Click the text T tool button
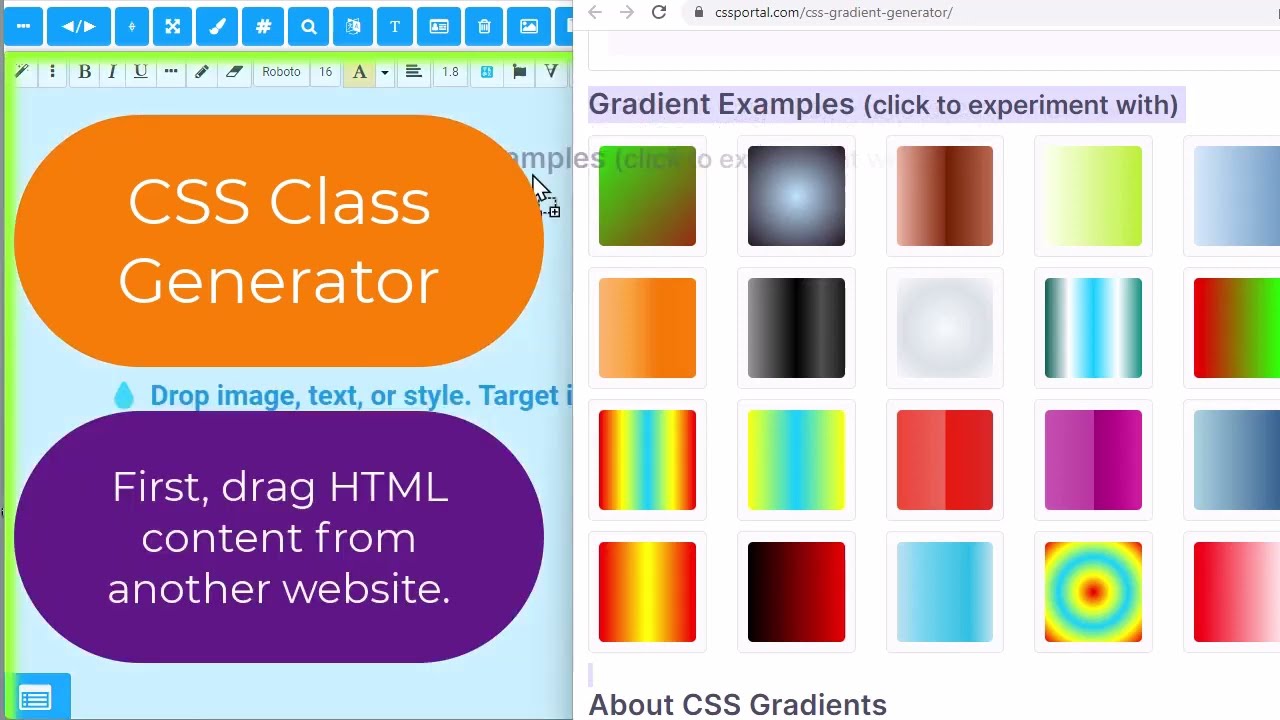 tap(395, 27)
